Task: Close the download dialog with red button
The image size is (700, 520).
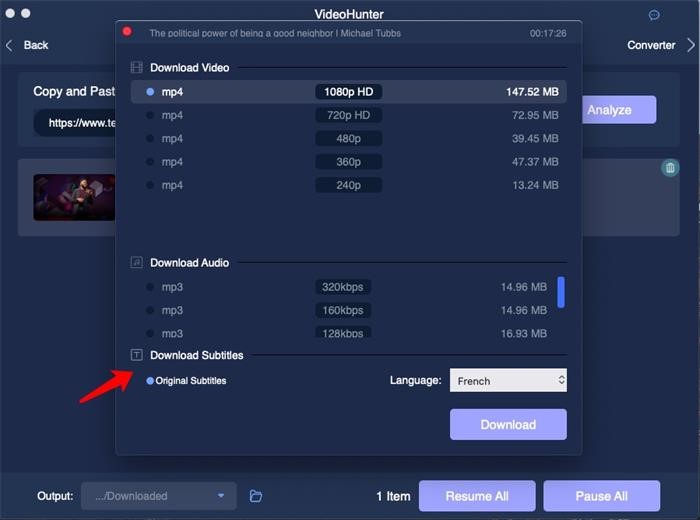Action: pyautogui.click(x=127, y=31)
